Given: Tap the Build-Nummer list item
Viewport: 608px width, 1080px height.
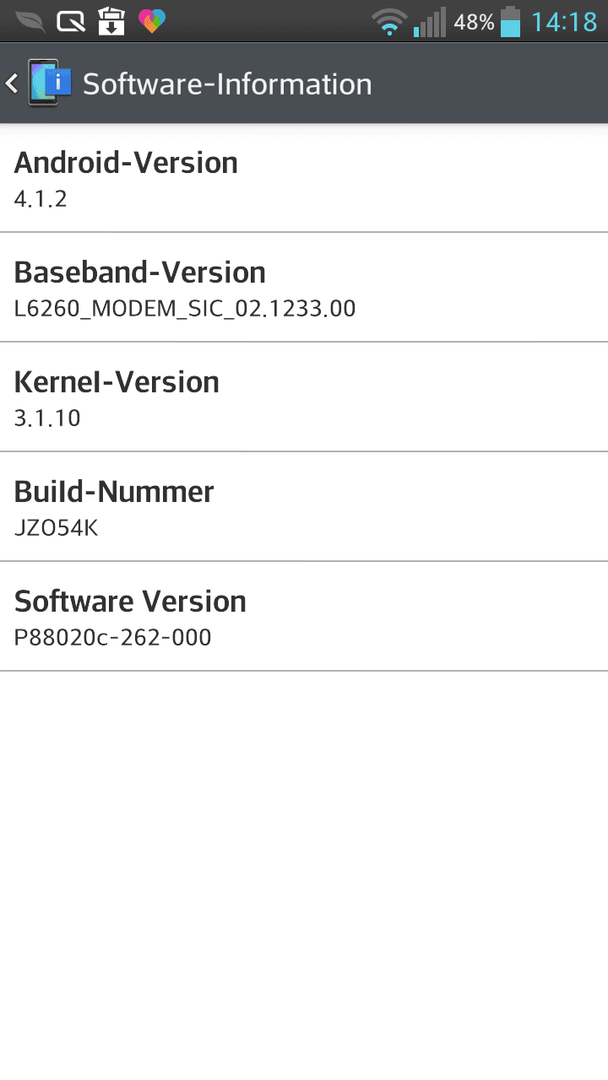Looking at the screenshot, I should pos(304,506).
